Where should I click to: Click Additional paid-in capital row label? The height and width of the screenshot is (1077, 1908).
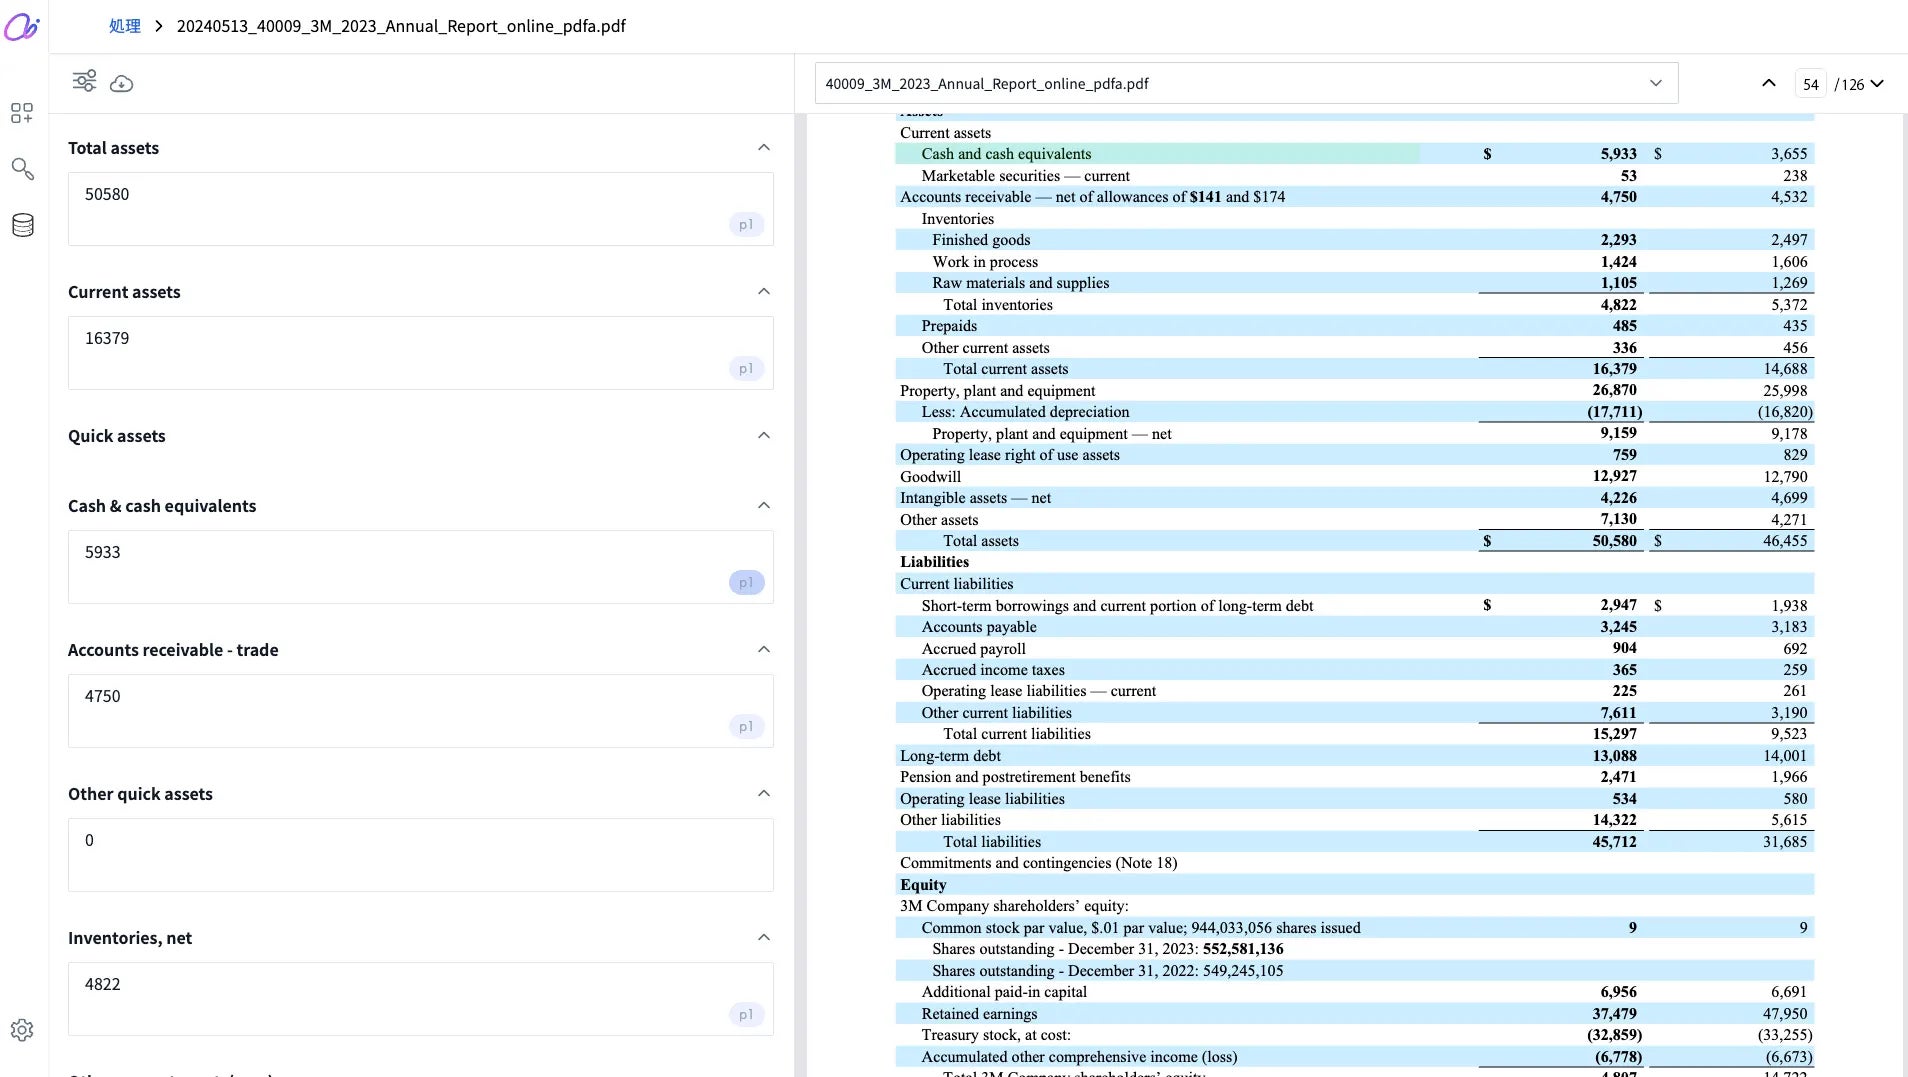pos(1004,992)
